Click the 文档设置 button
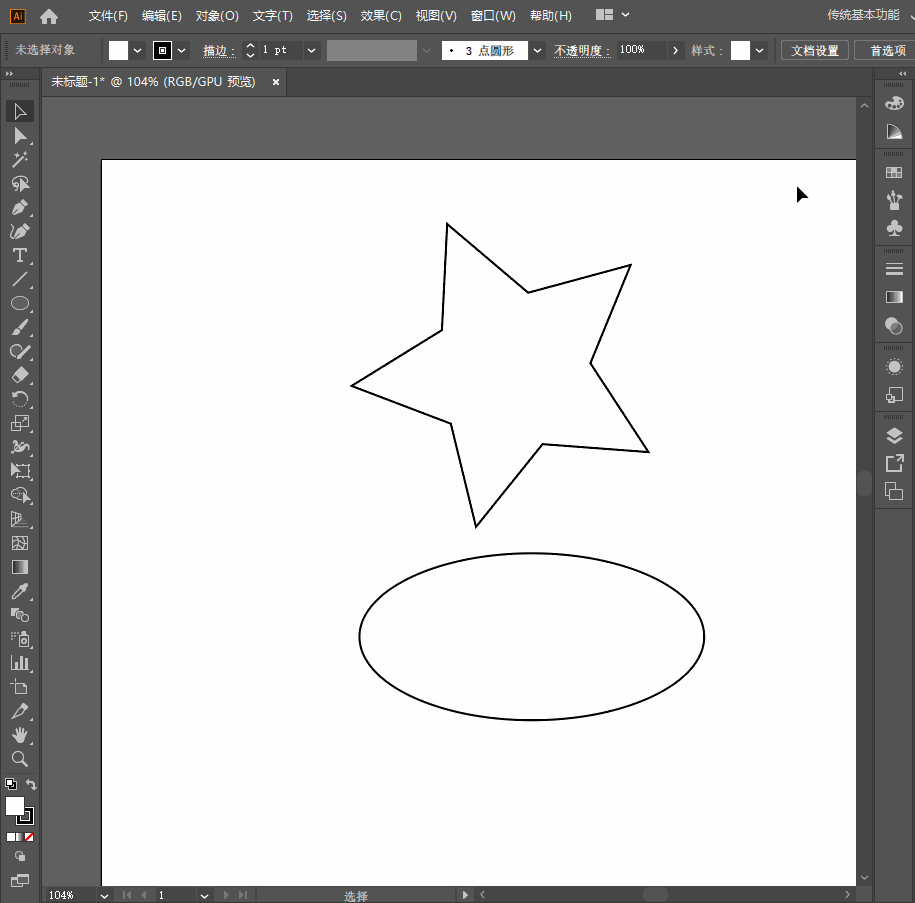Screen dimensions: 915x903 pos(814,50)
